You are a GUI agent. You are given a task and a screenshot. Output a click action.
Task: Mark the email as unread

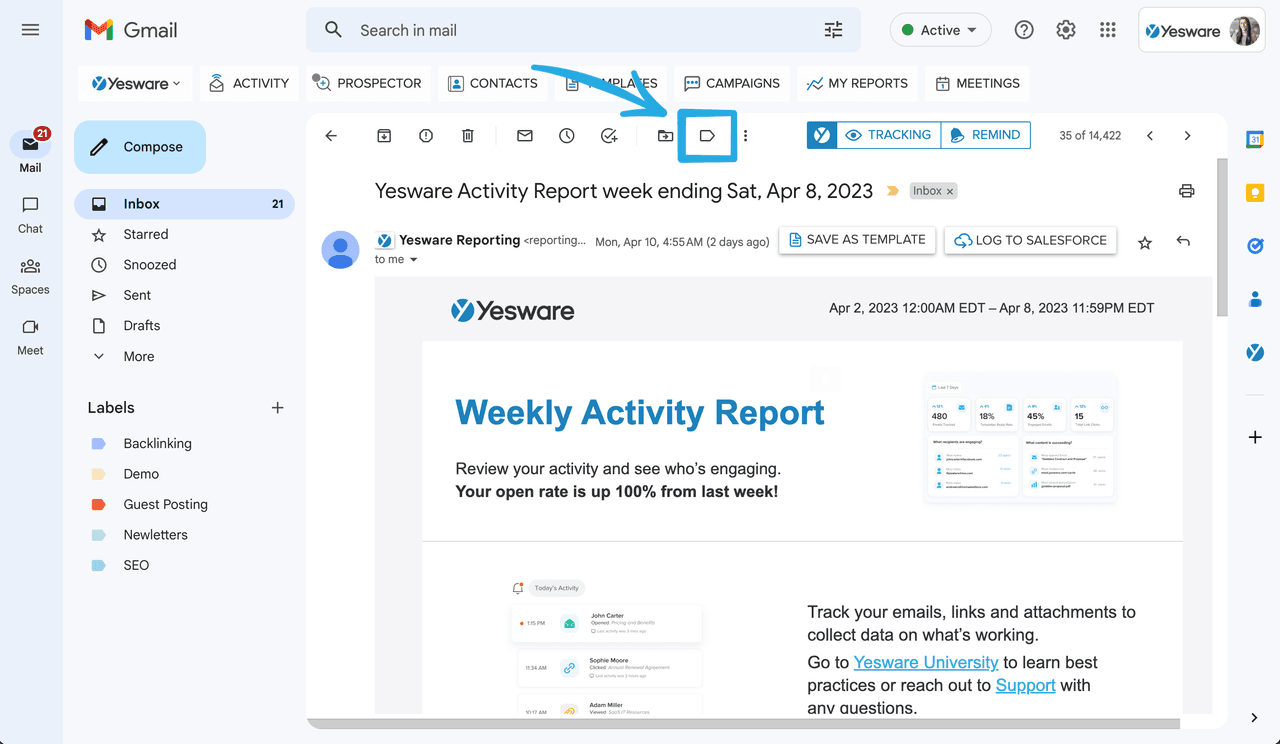[x=525, y=136]
